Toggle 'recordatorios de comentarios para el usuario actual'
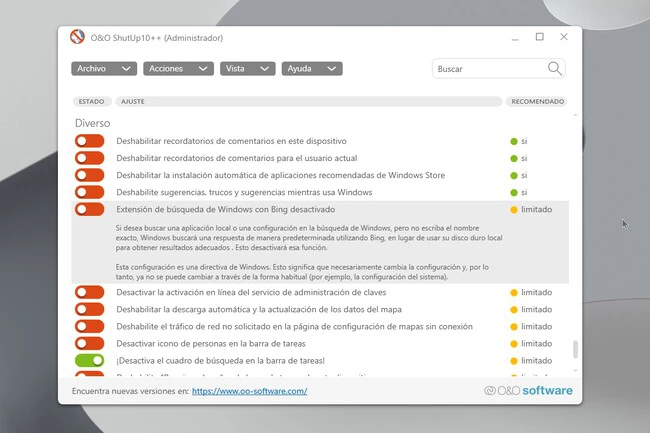Screen dimensions: 650x433 (x=90, y=158)
